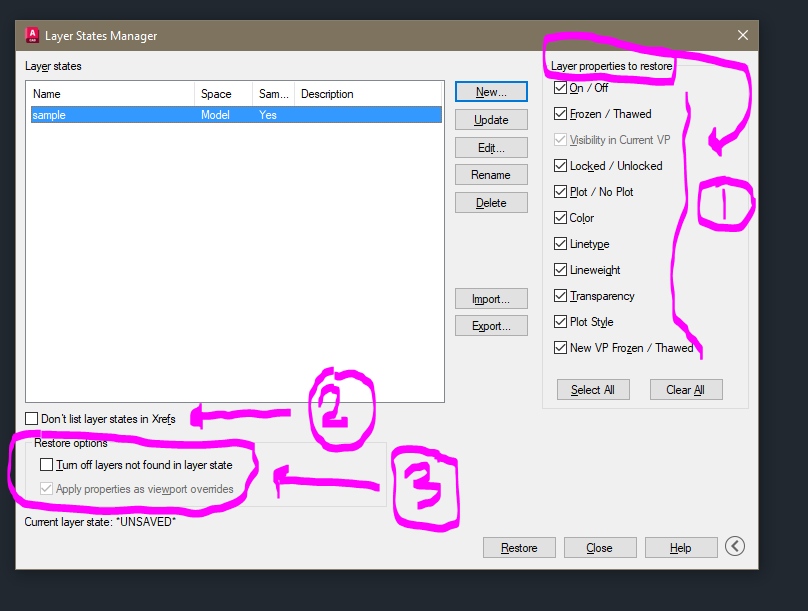Disable the Color restore property

pos(559,217)
